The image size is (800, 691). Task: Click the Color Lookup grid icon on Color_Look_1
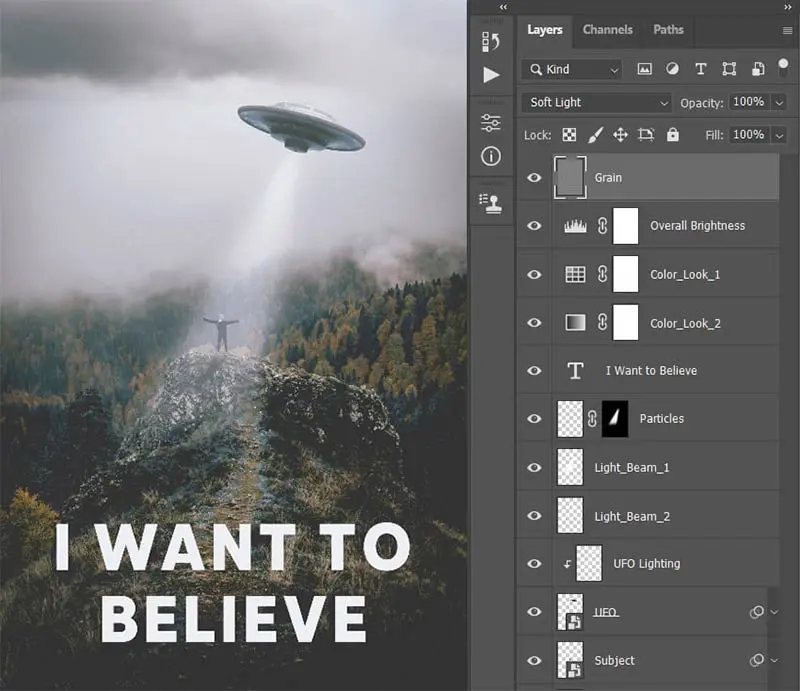(575, 275)
